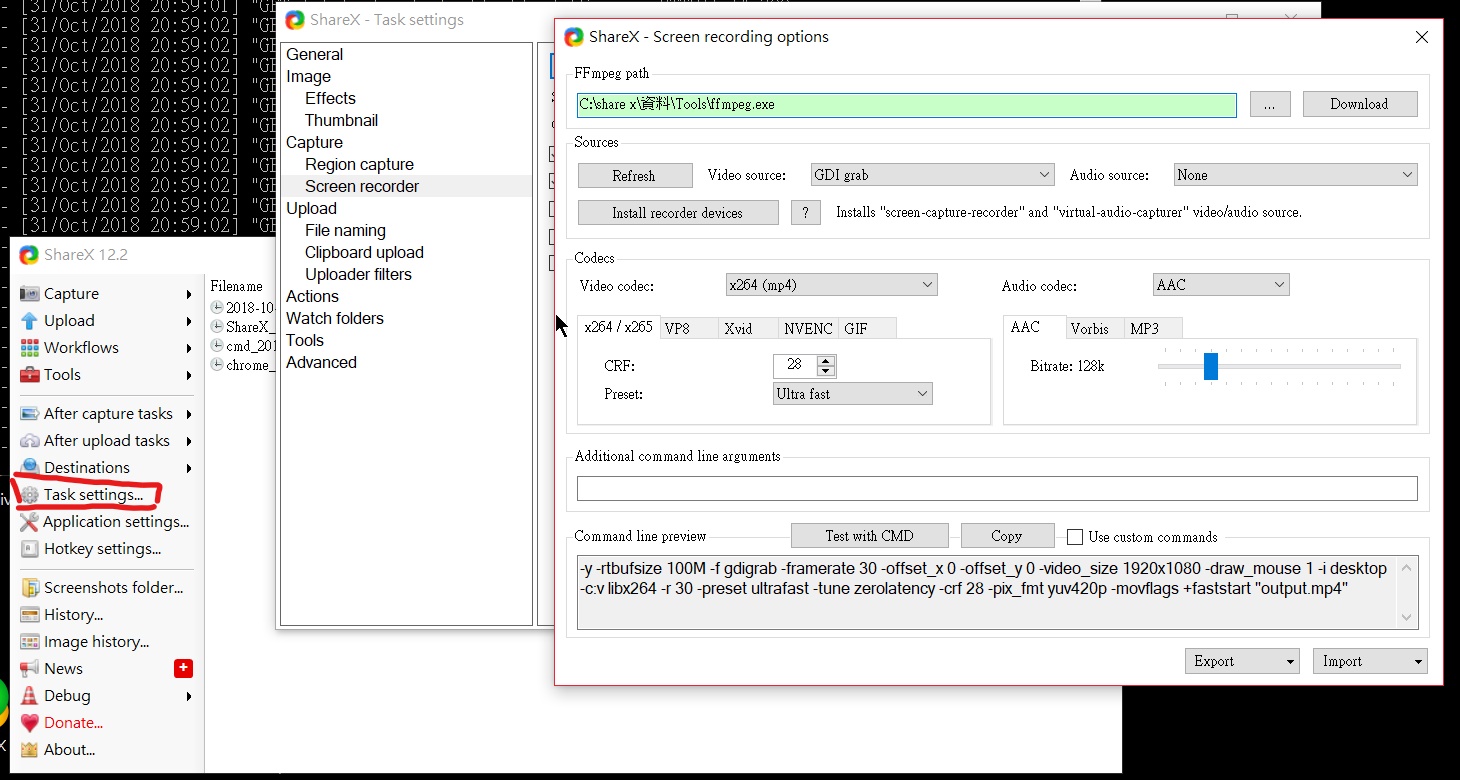Select Clipboard upload in Task settings tree
Viewport: 1460px width, 780px height.
[364, 253]
